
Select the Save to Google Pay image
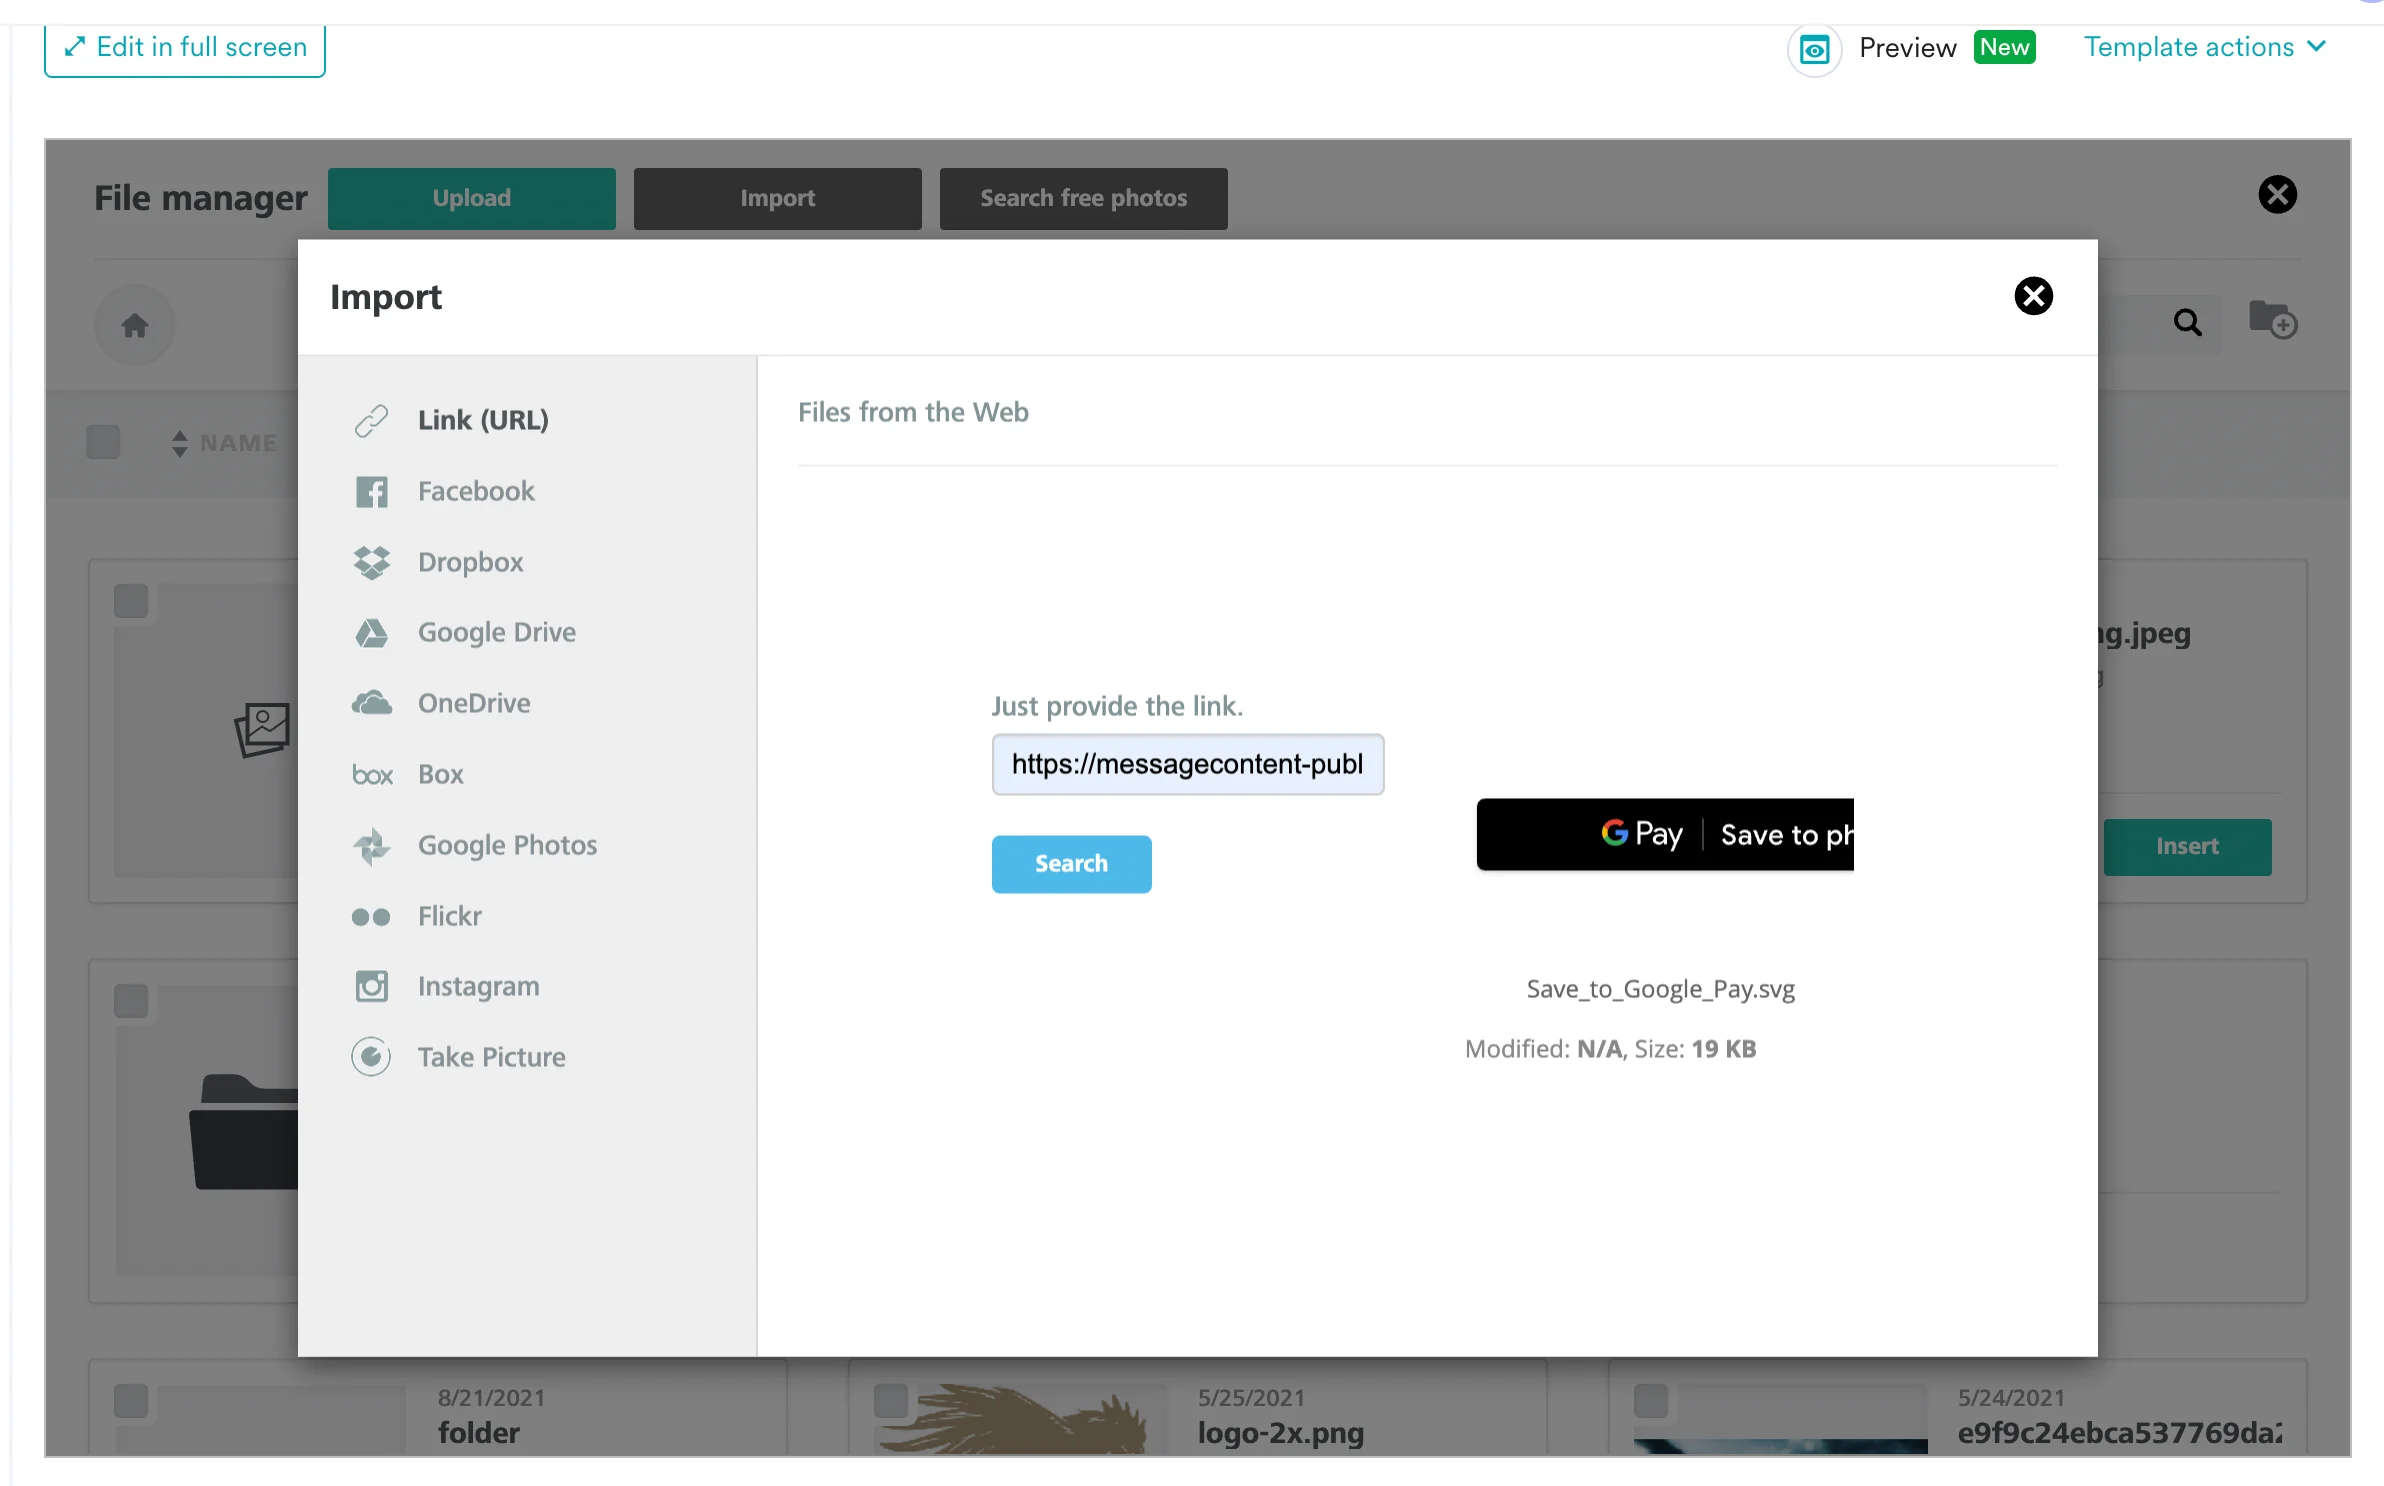tap(1665, 834)
